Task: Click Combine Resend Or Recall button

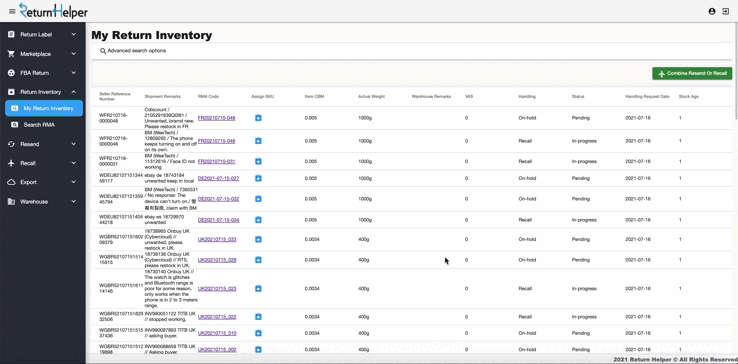Action: point(692,73)
